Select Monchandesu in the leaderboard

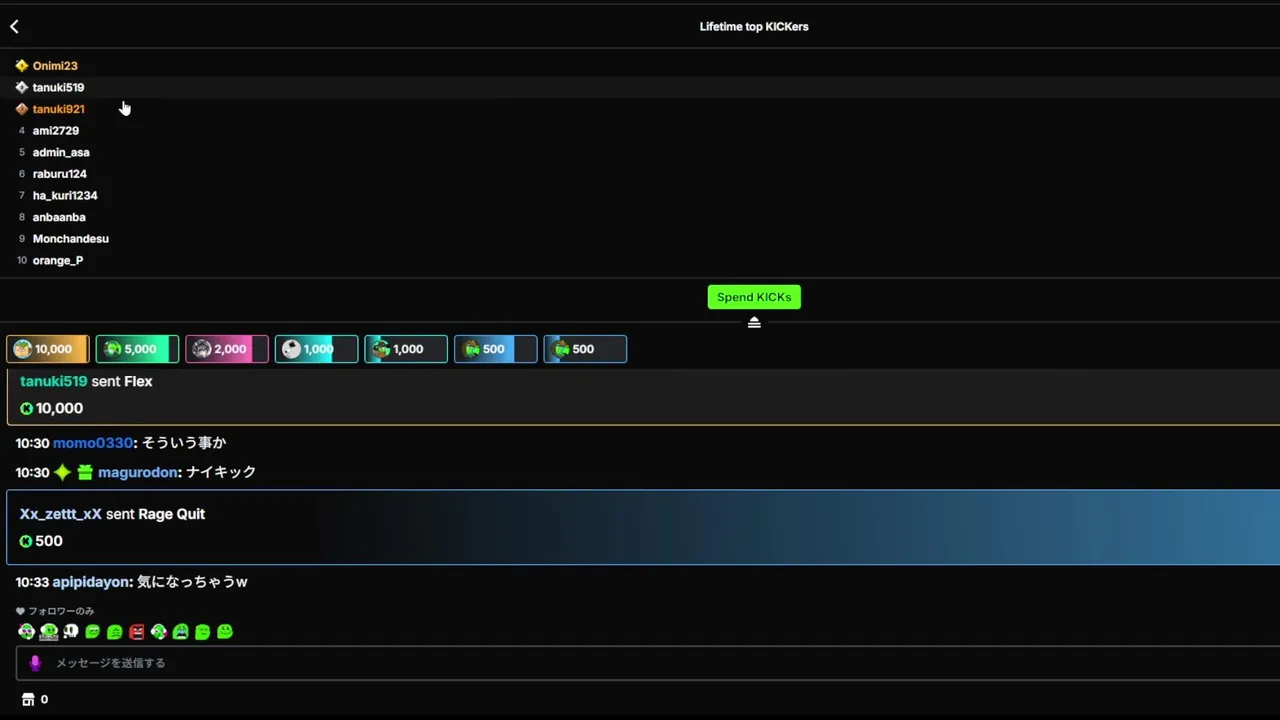tap(70, 239)
